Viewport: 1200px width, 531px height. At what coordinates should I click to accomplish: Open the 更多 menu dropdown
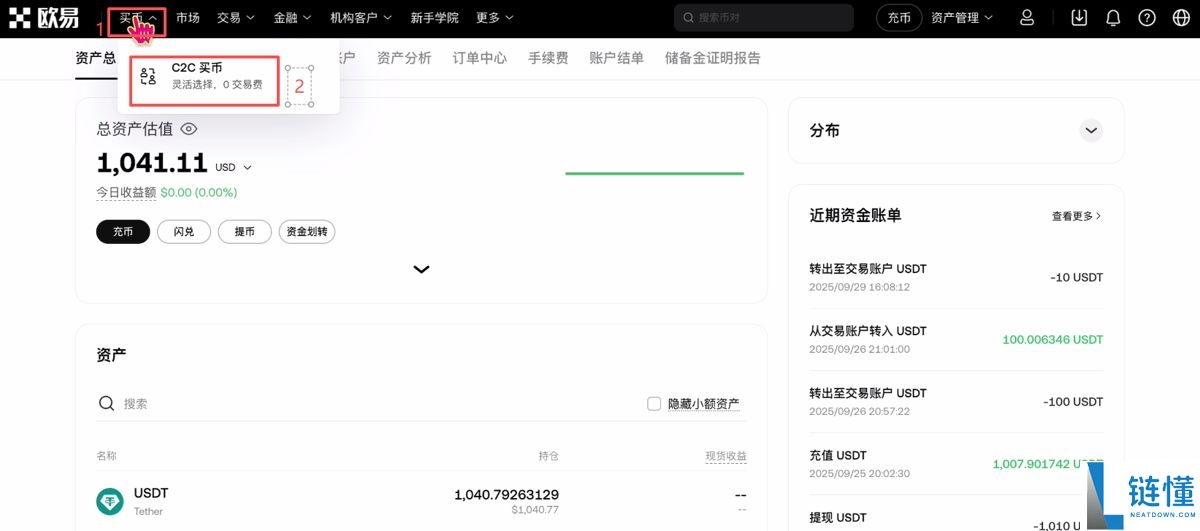495,18
